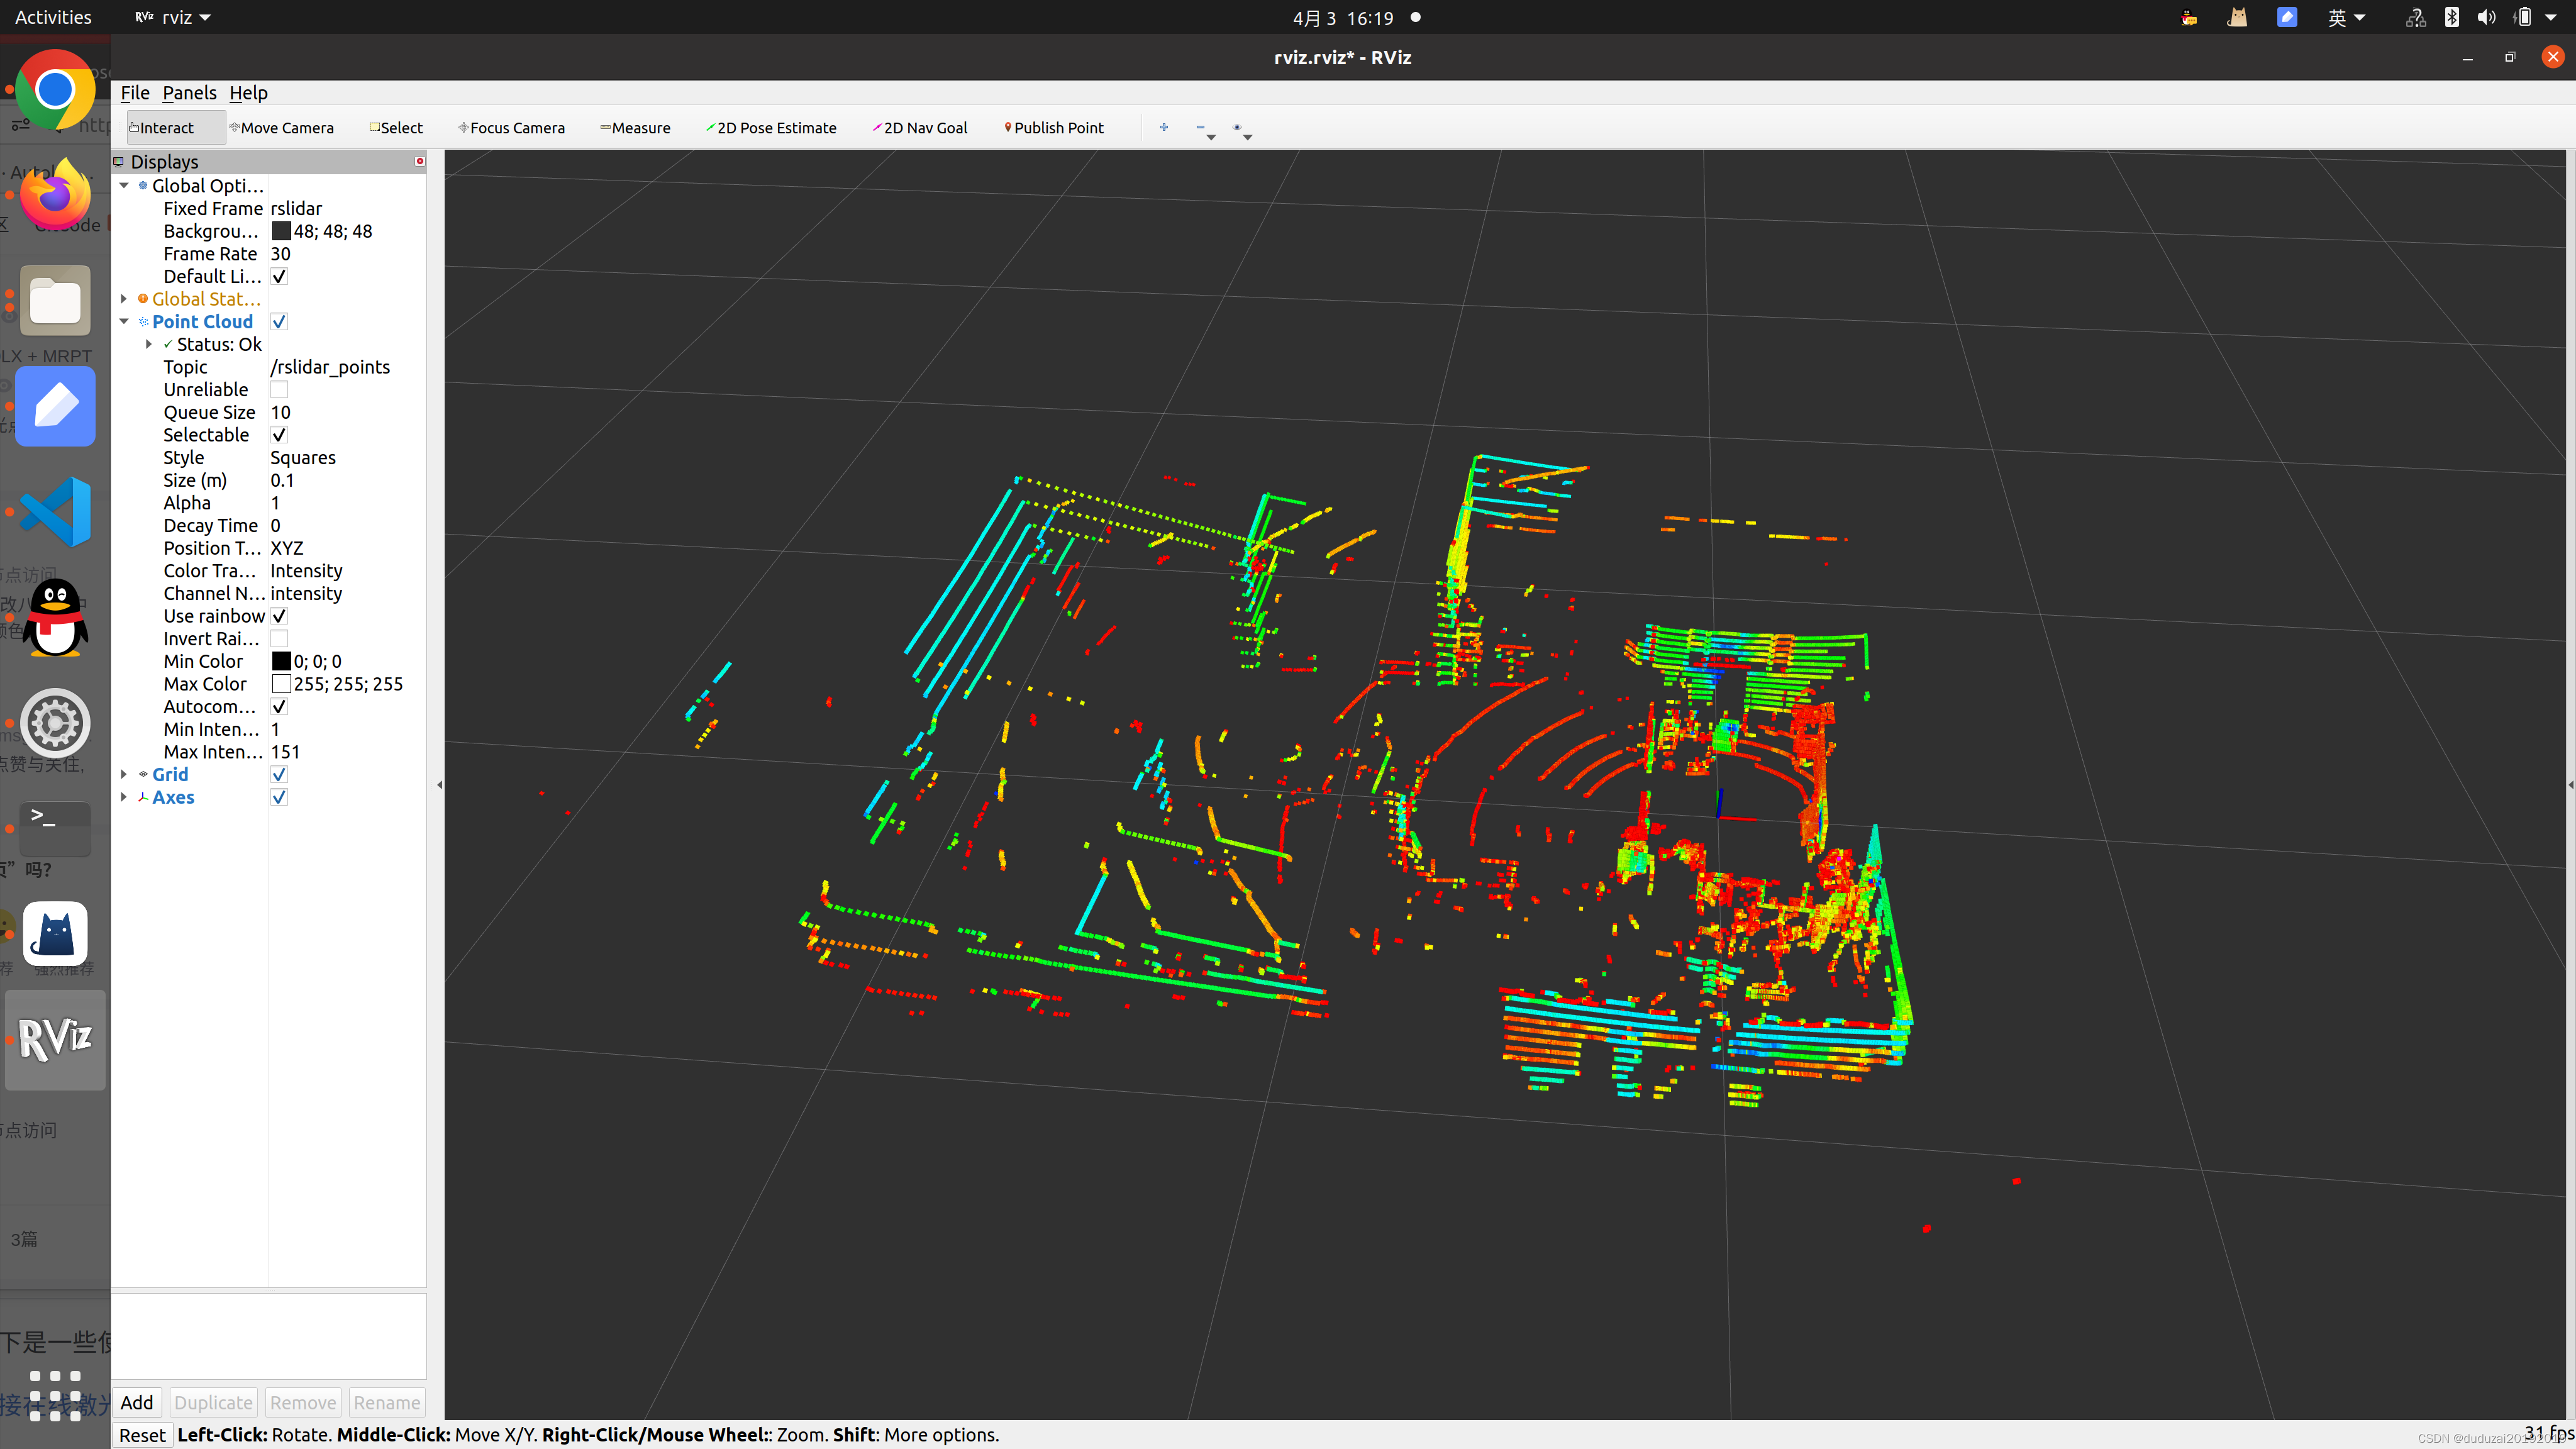Click the Add display button

138,1401
